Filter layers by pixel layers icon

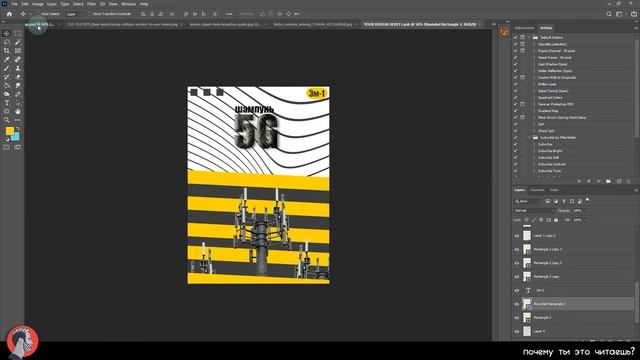pyautogui.click(x=548, y=201)
